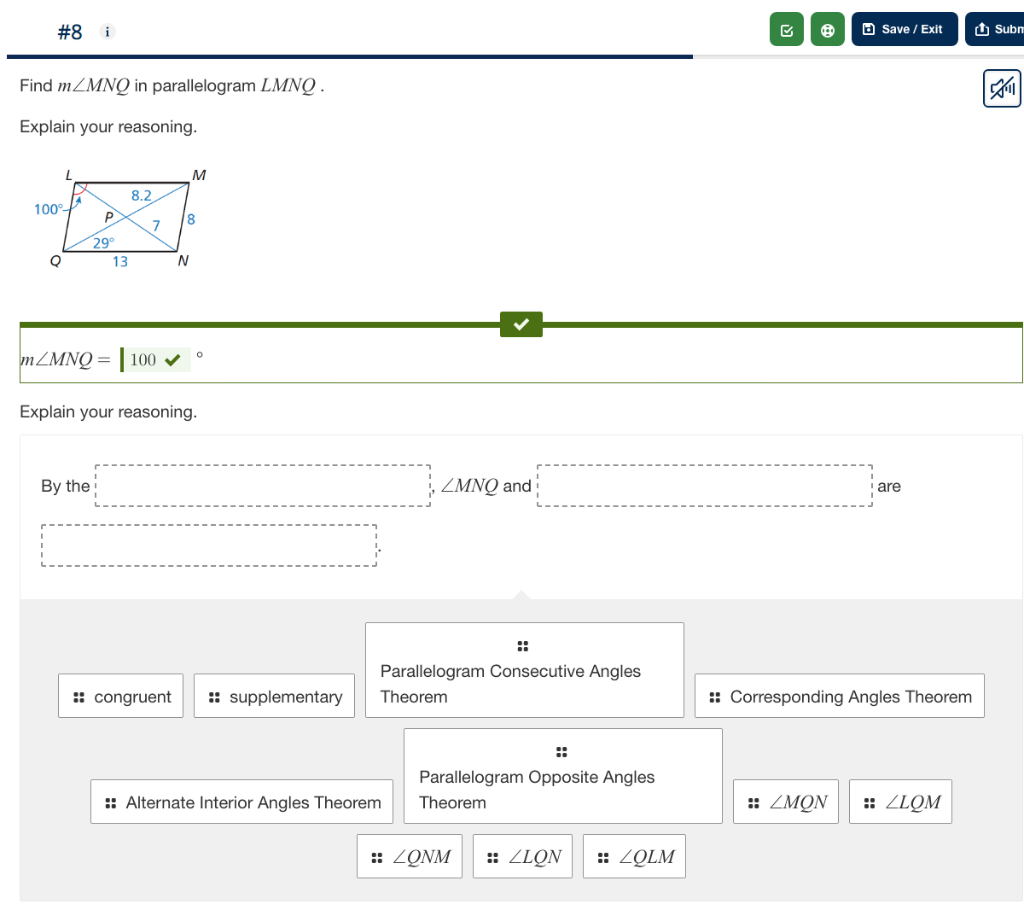The image size is (1024, 904).
Task: Click the grip handle on the supplementary tile
Action: point(215,695)
